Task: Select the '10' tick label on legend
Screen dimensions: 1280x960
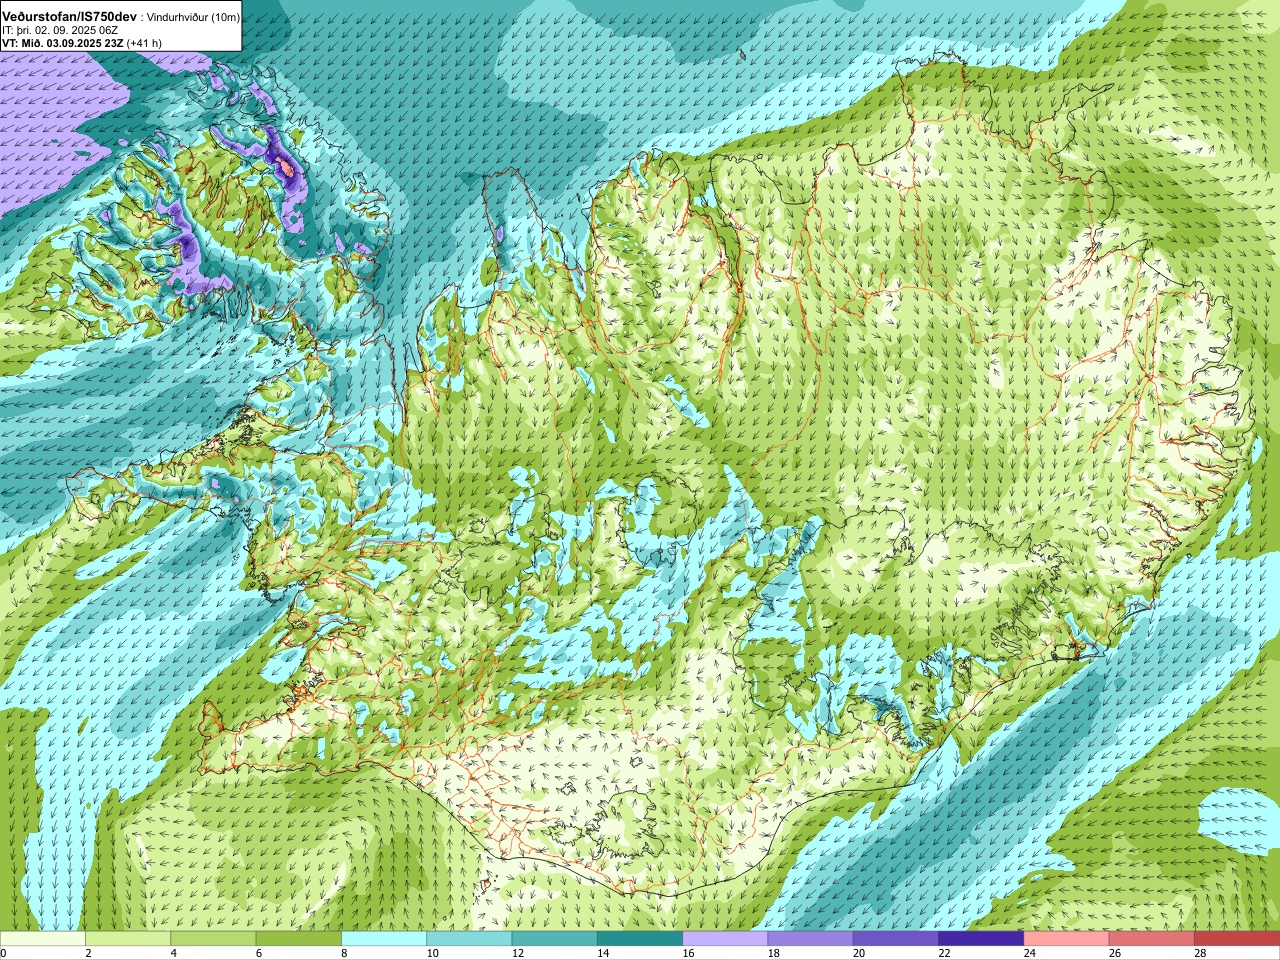Action: [x=432, y=953]
